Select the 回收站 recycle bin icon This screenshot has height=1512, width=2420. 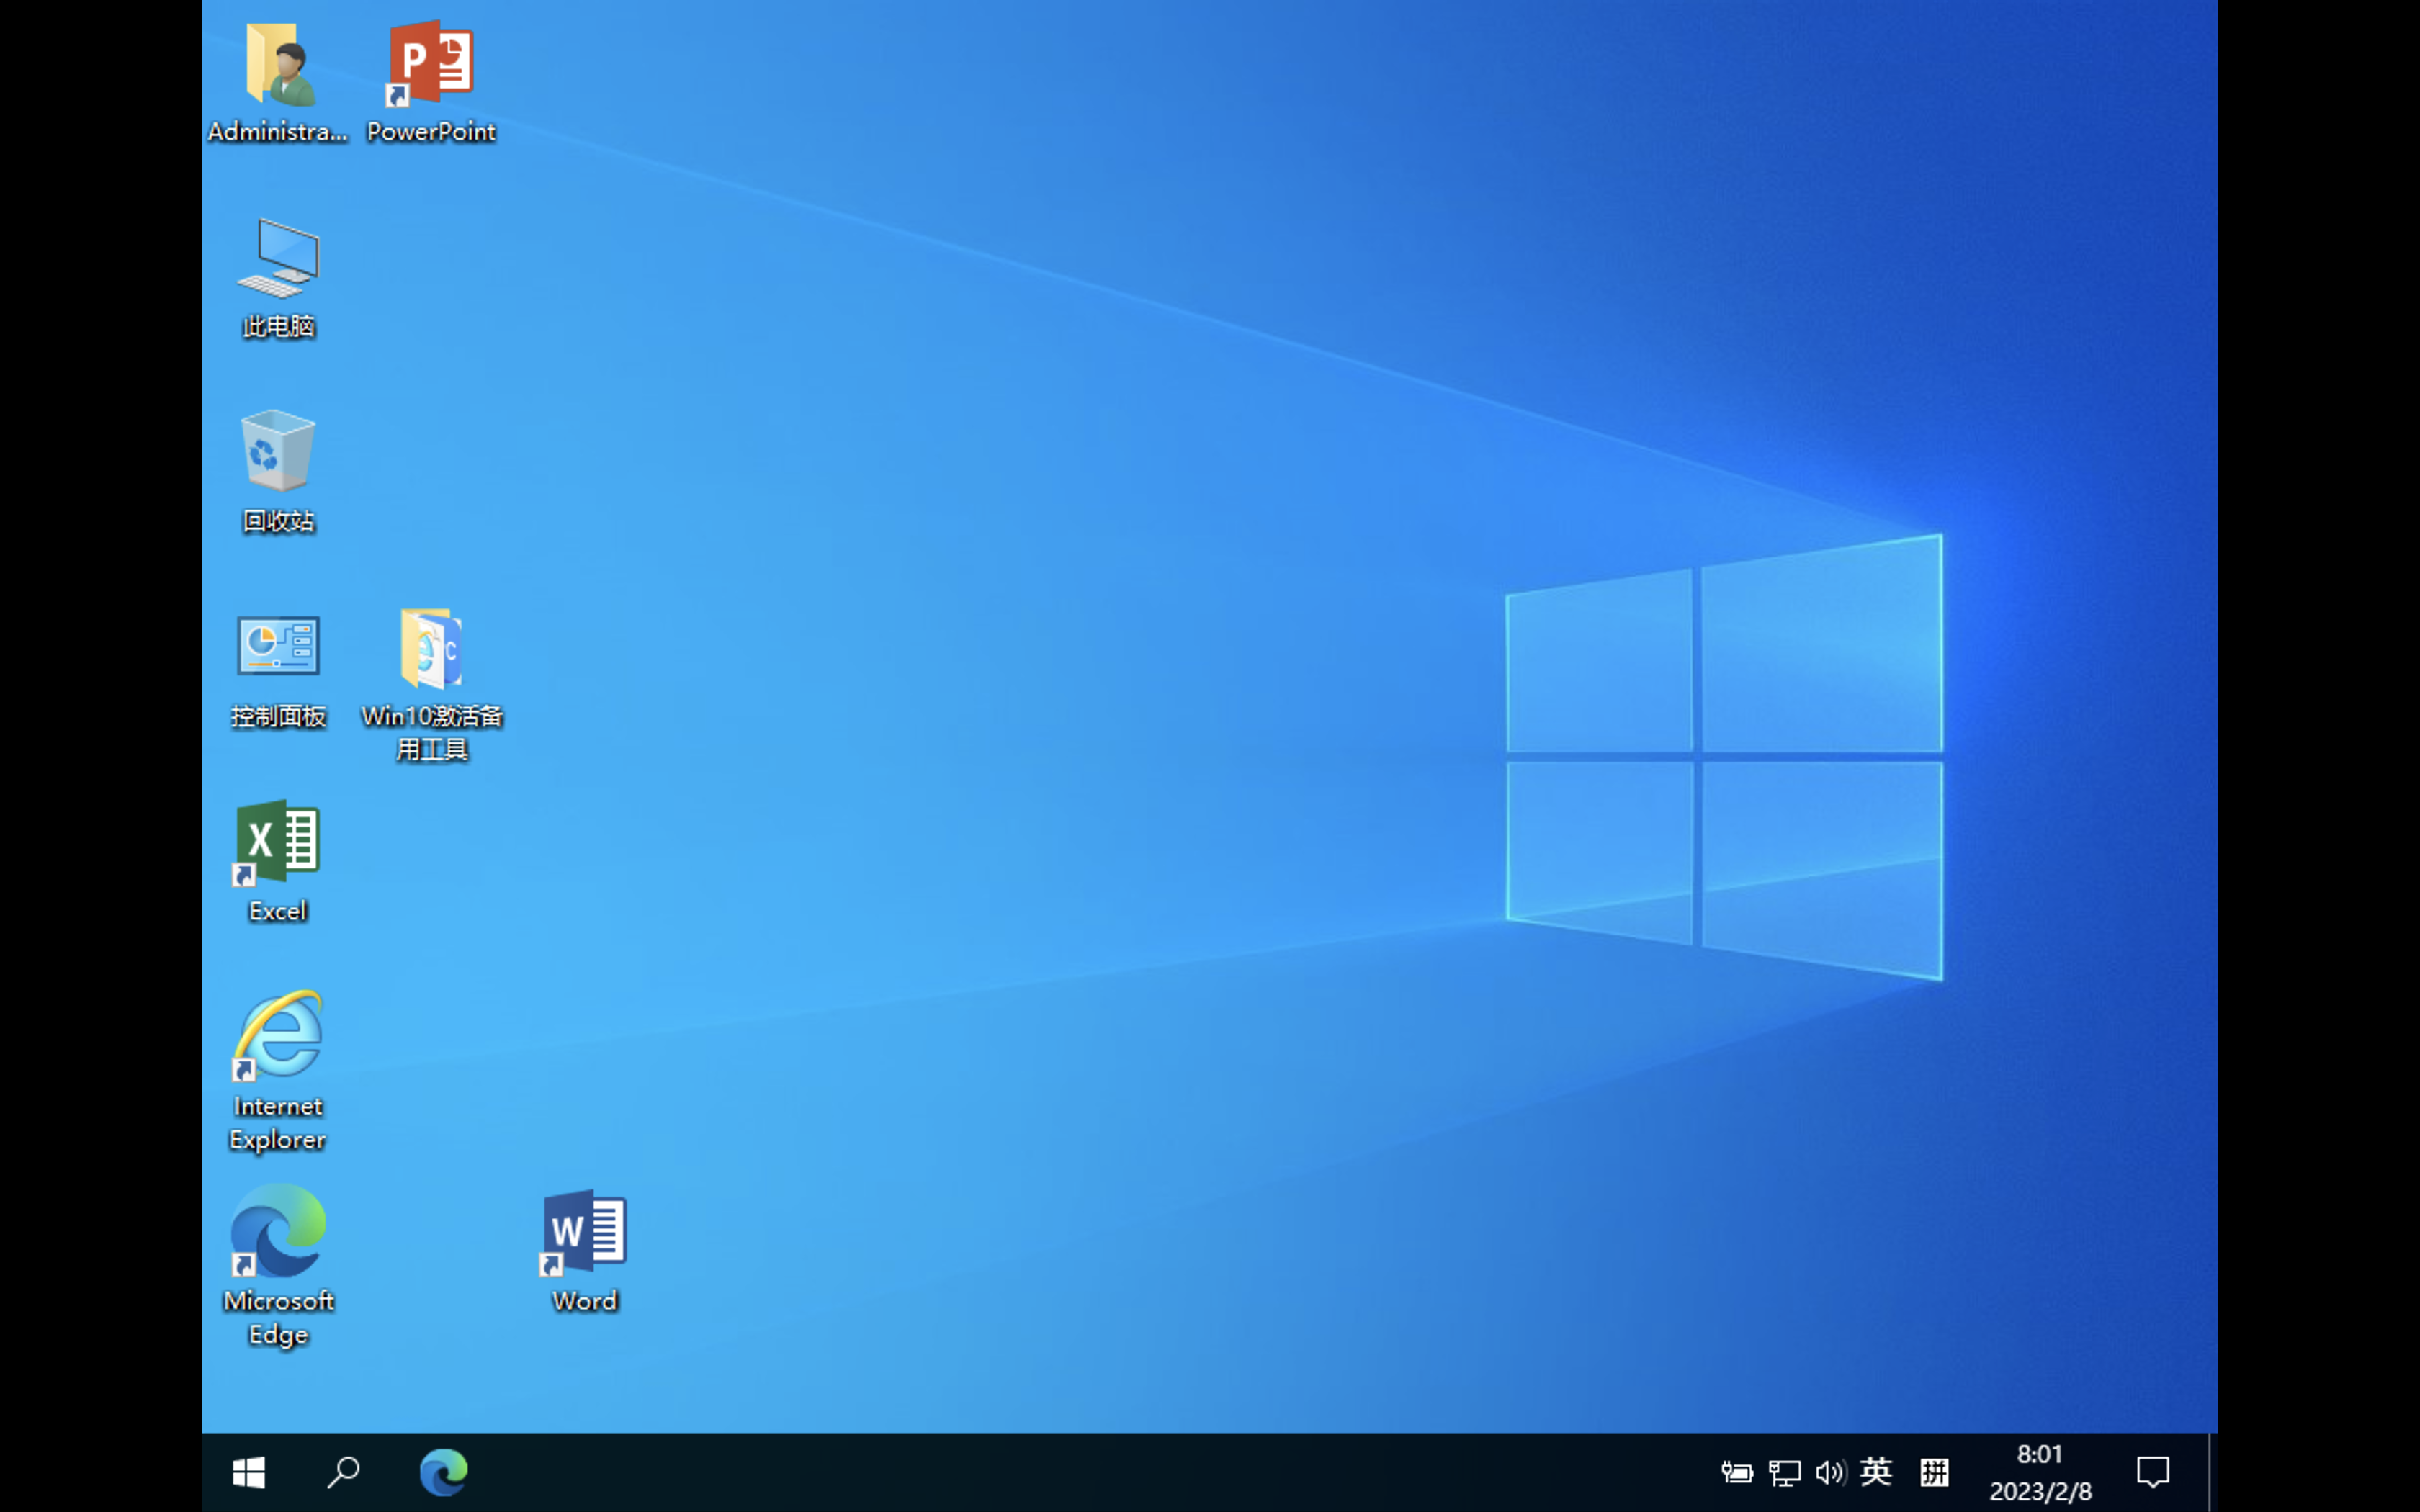pyautogui.click(x=278, y=453)
